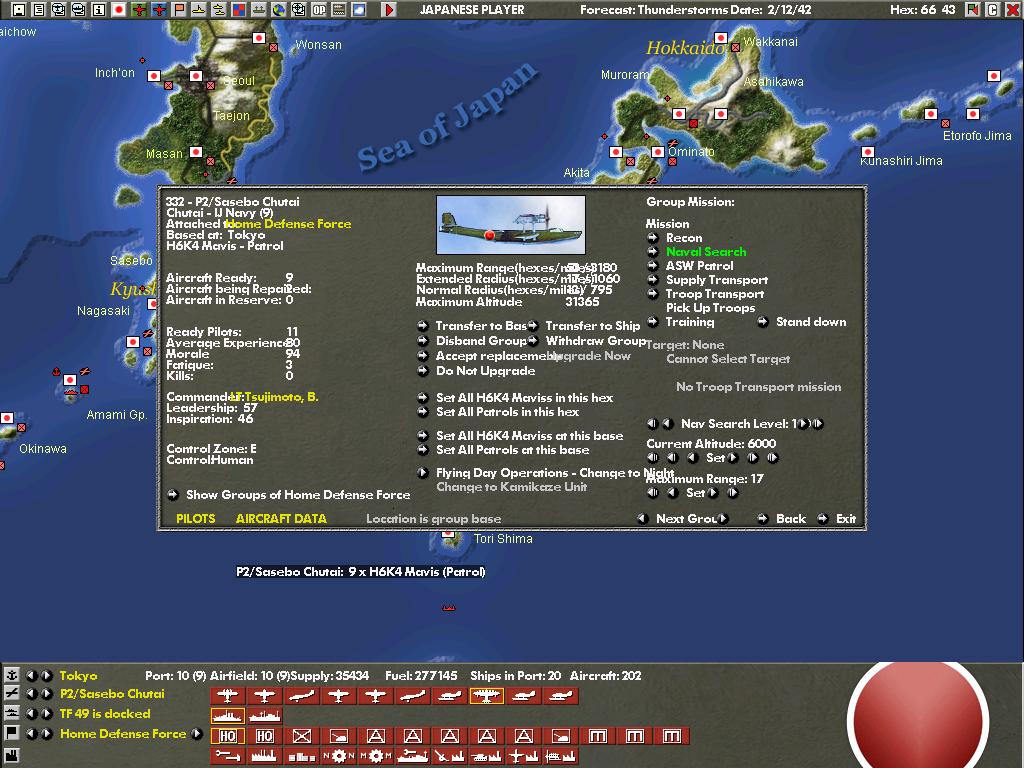Raise Maximum Range to maximum with rightmost arrow

point(733,493)
